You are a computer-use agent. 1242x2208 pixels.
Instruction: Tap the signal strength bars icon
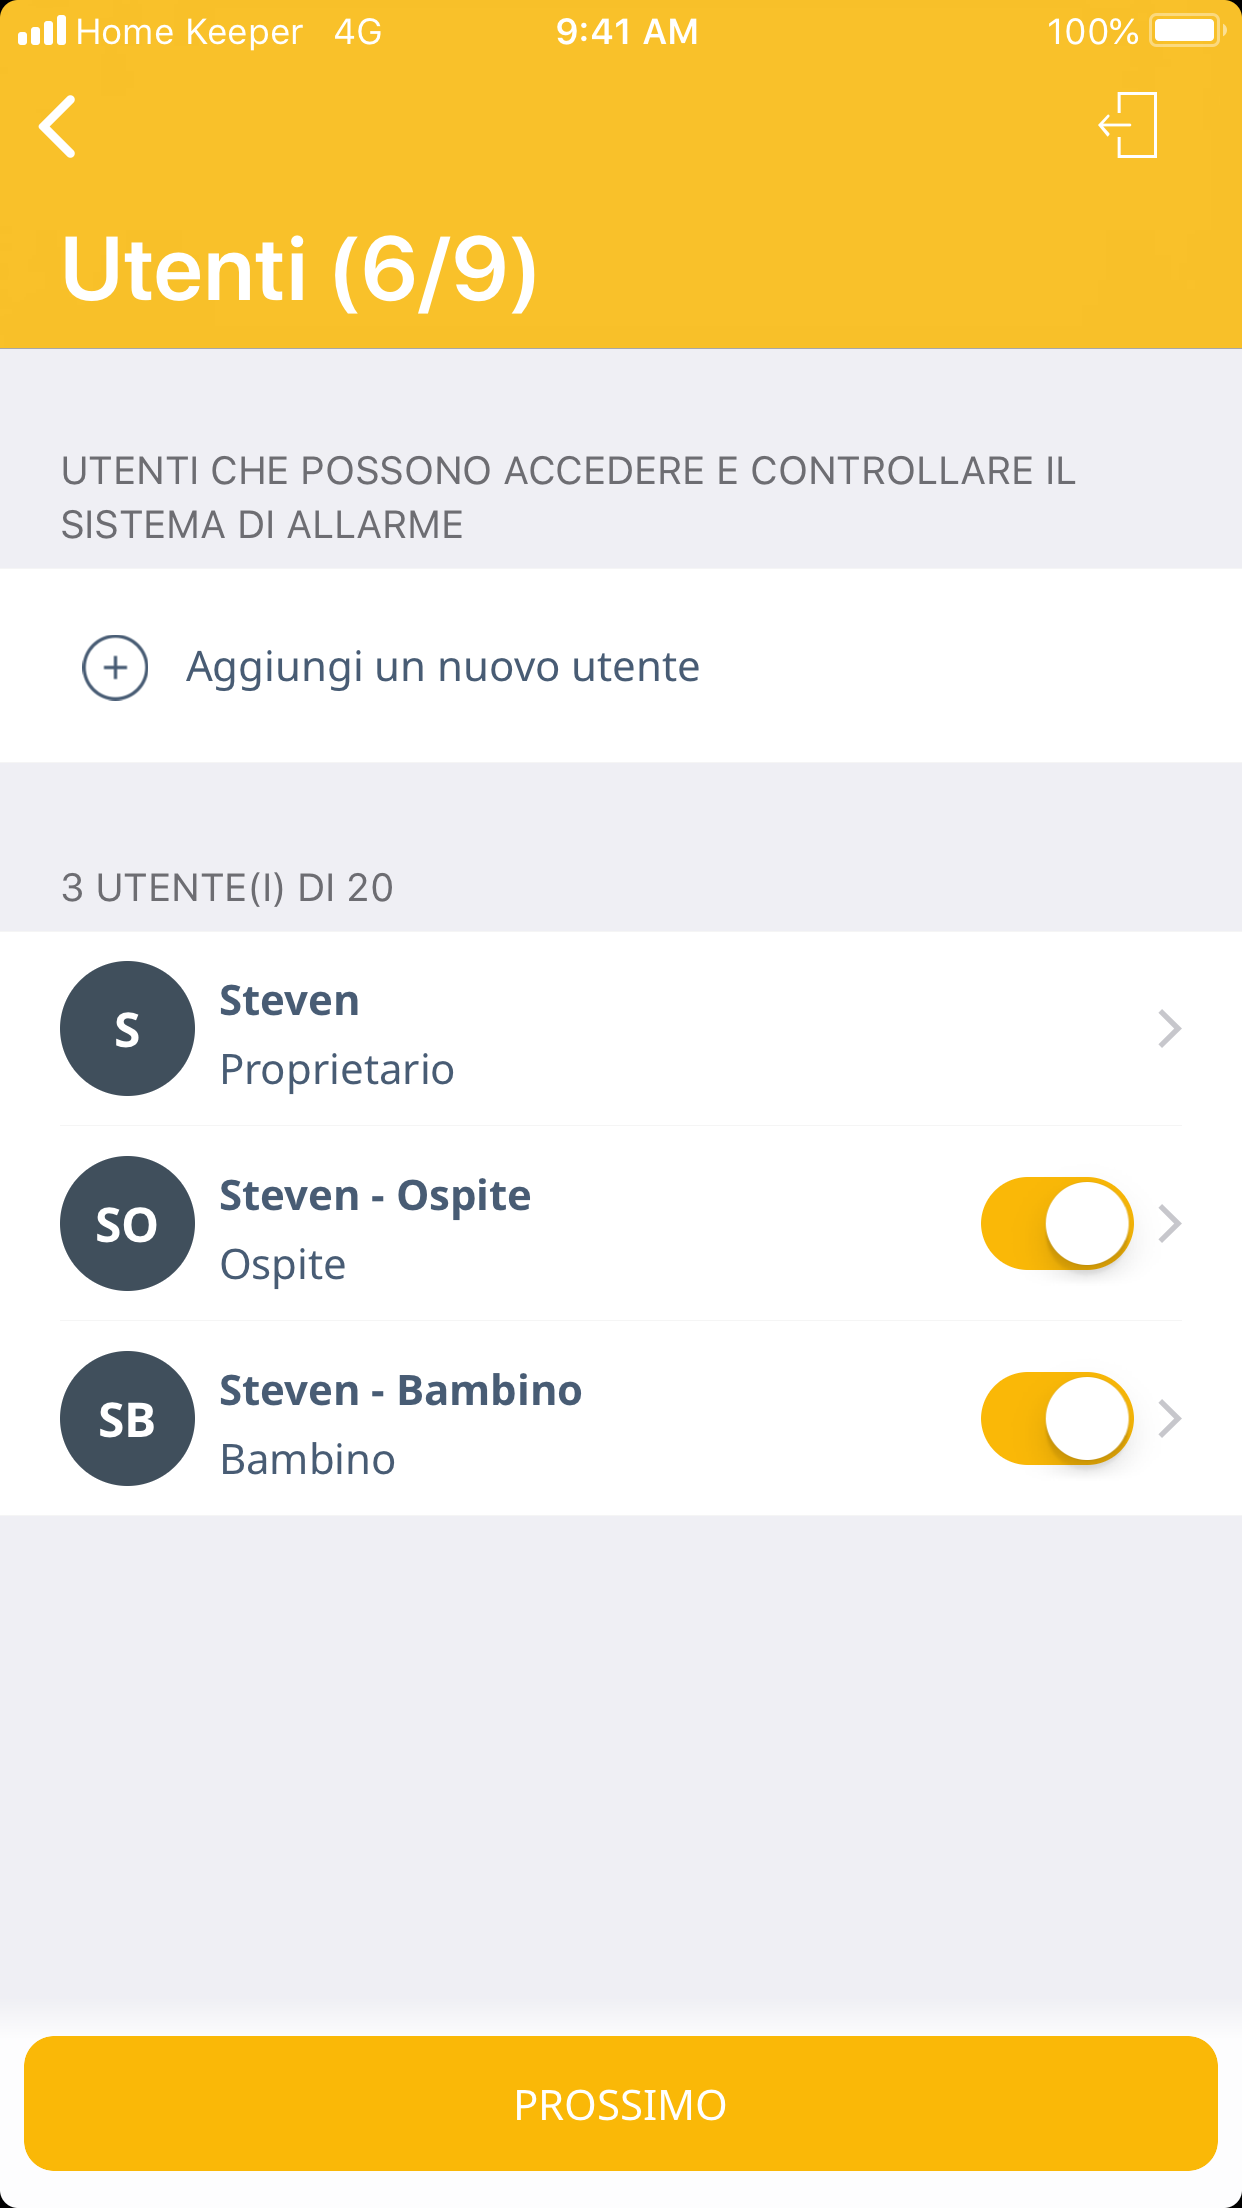pos(42,31)
